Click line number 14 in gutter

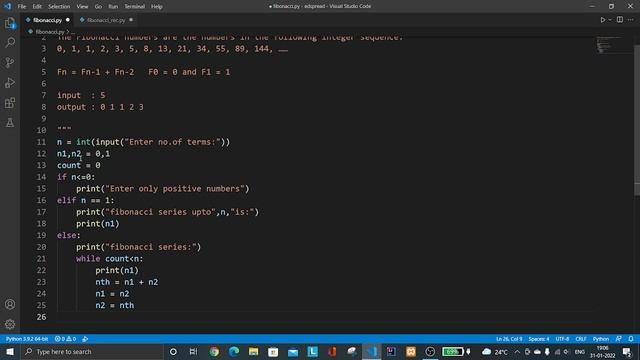coord(41,177)
